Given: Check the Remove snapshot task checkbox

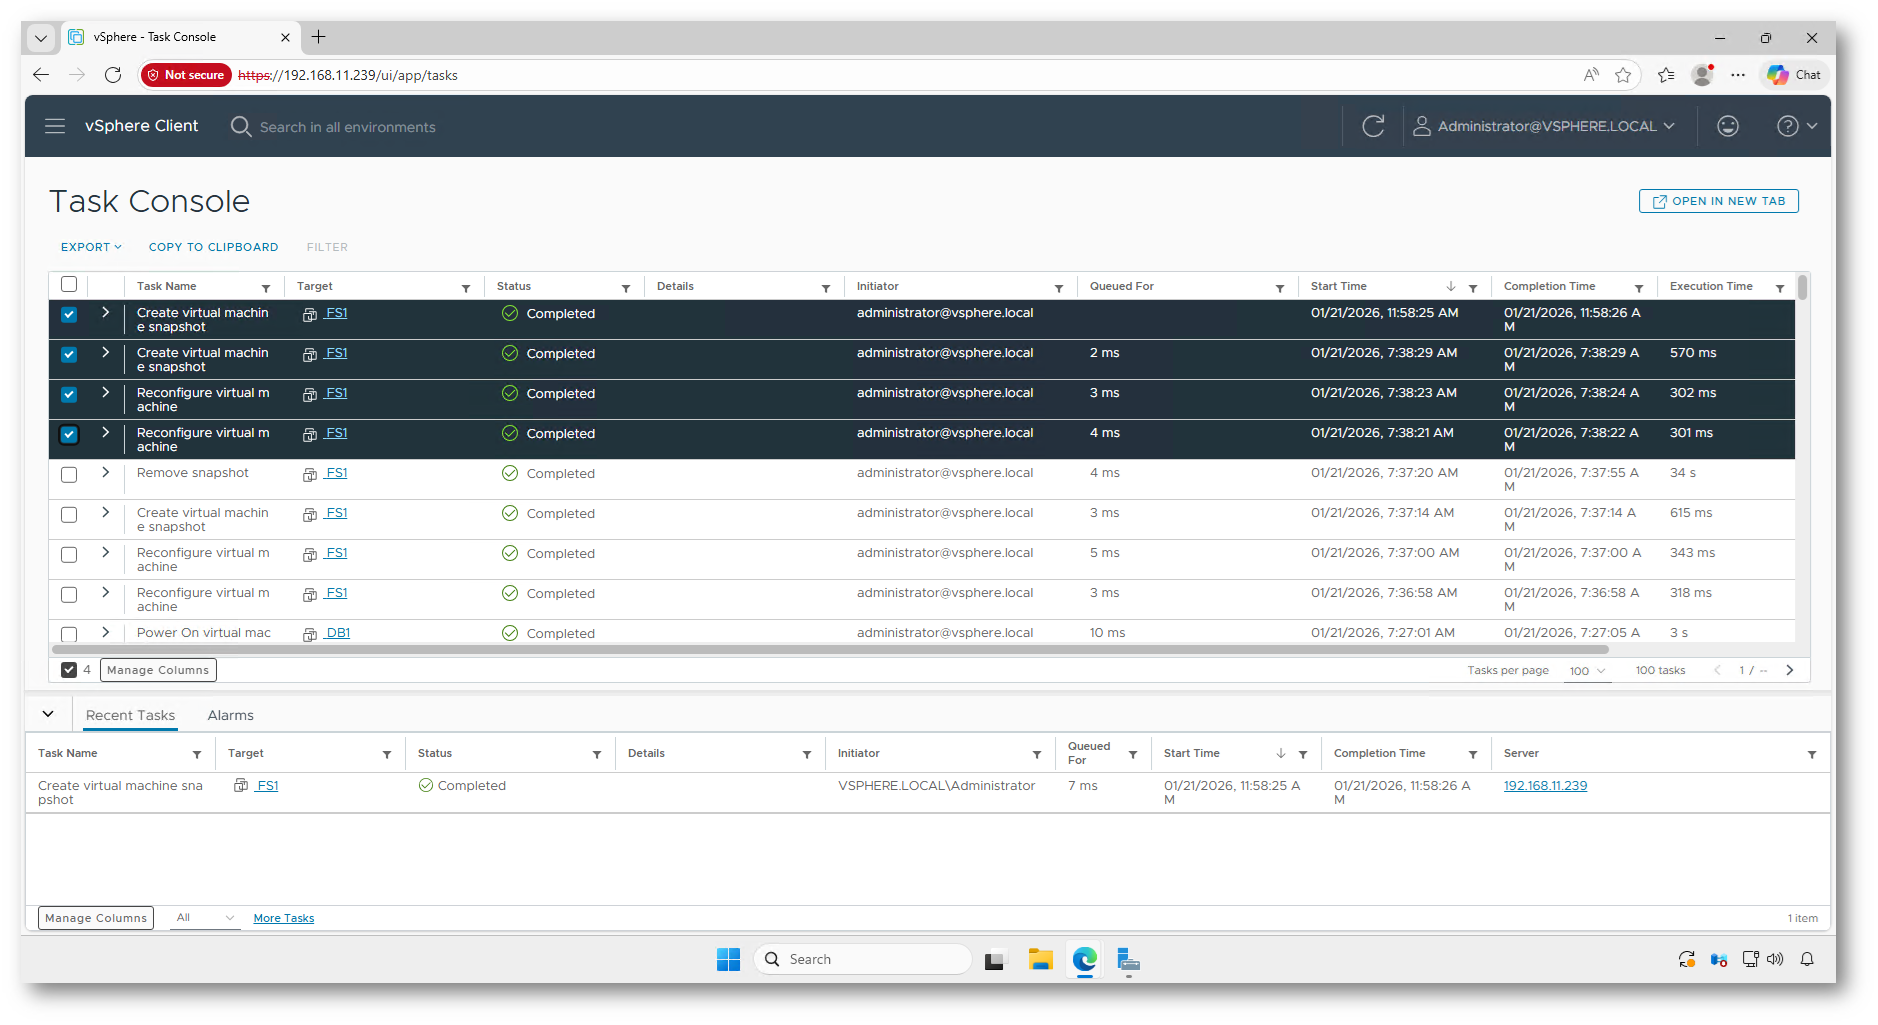Looking at the screenshot, I should coord(69,475).
